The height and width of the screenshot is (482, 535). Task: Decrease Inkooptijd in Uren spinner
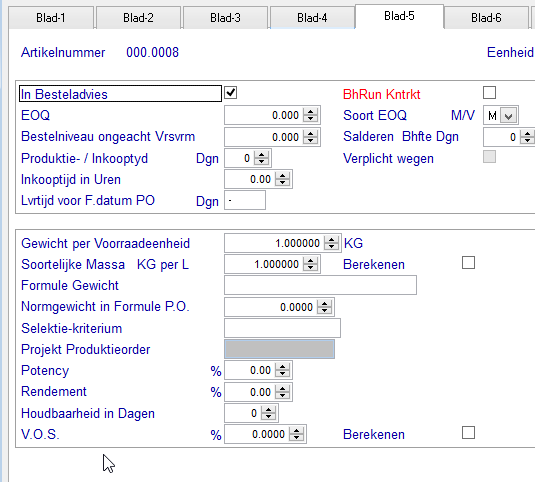tap(282, 183)
